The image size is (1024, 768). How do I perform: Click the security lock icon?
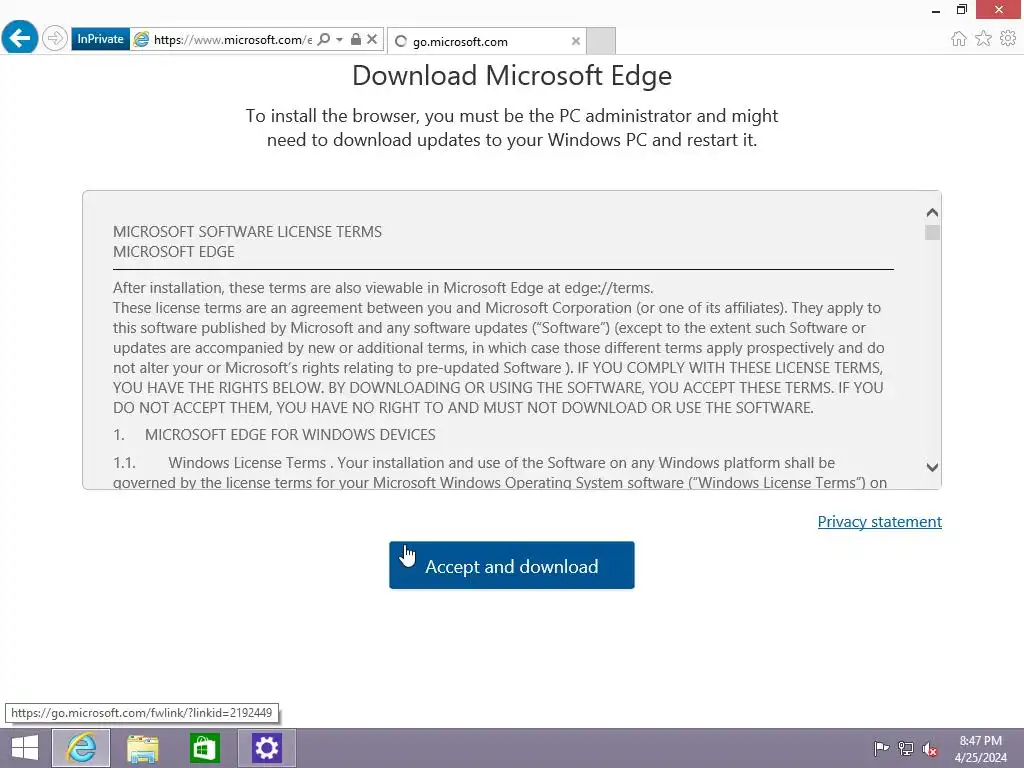pos(356,39)
